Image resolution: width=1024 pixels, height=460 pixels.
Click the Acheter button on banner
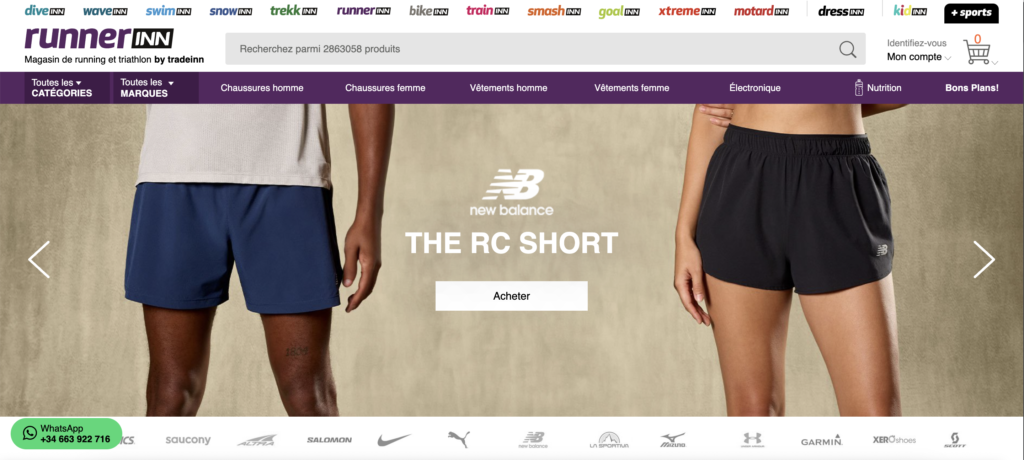click(x=511, y=296)
